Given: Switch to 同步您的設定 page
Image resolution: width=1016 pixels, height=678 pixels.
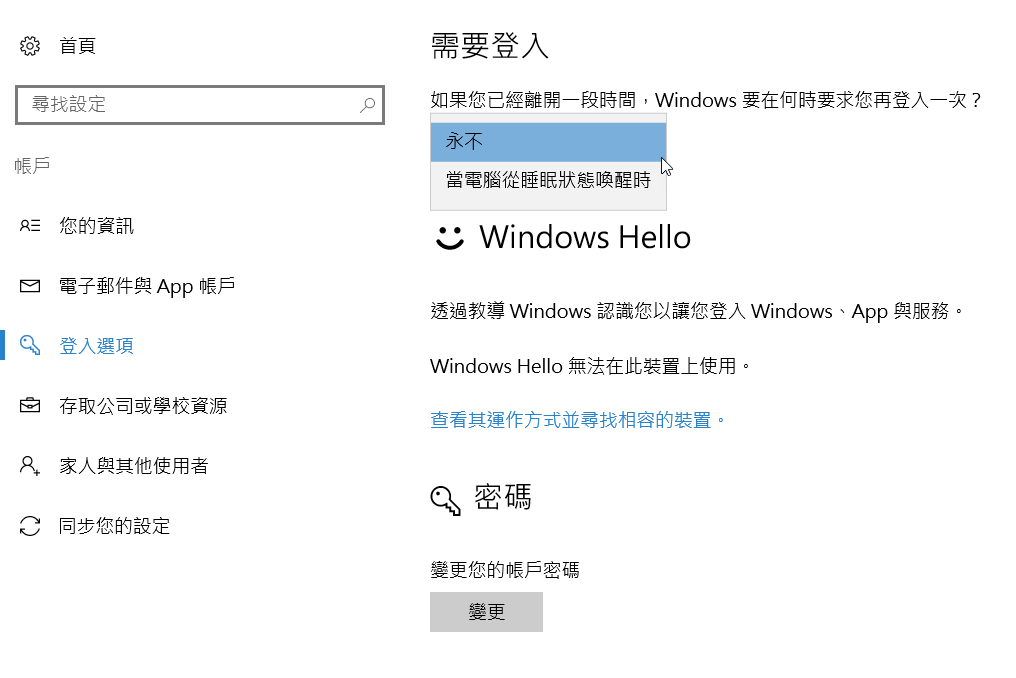Looking at the screenshot, I should point(114,526).
